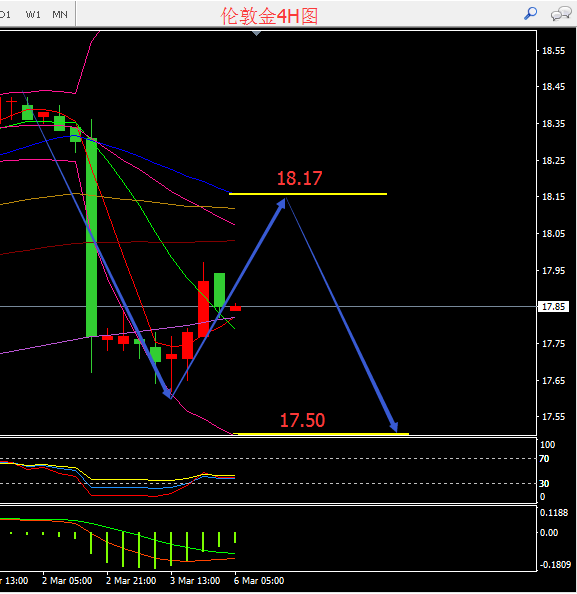This screenshot has height=594, width=577.
Task: Open the chat bubbles icon
Action: click(x=561, y=14)
